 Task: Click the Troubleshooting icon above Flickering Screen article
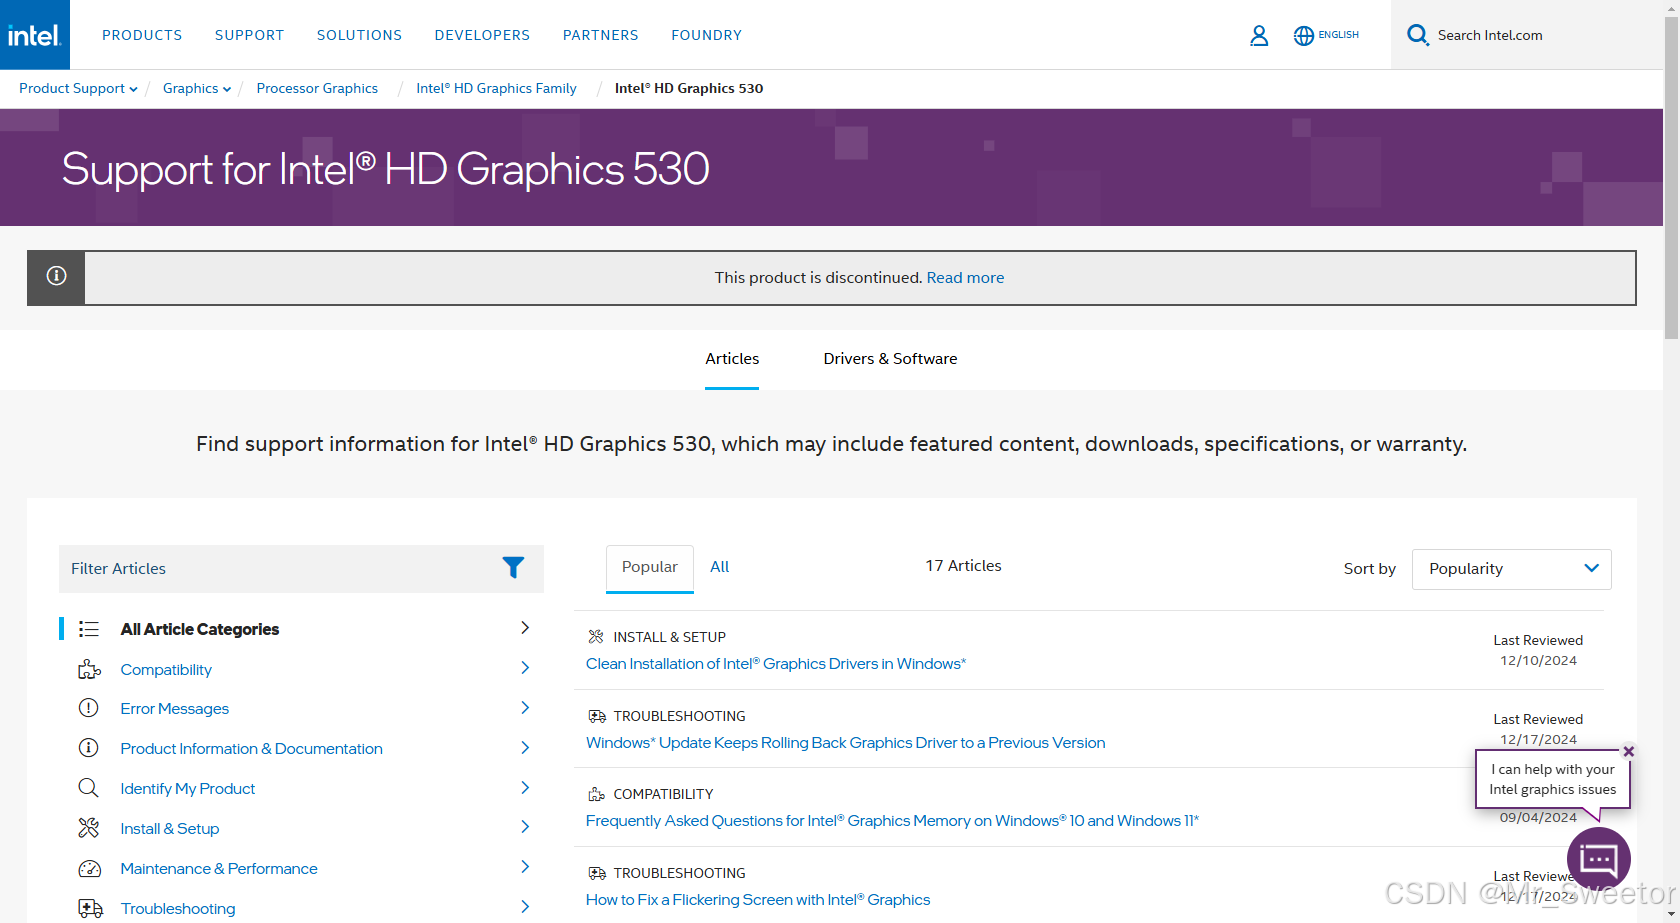click(597, 873)
